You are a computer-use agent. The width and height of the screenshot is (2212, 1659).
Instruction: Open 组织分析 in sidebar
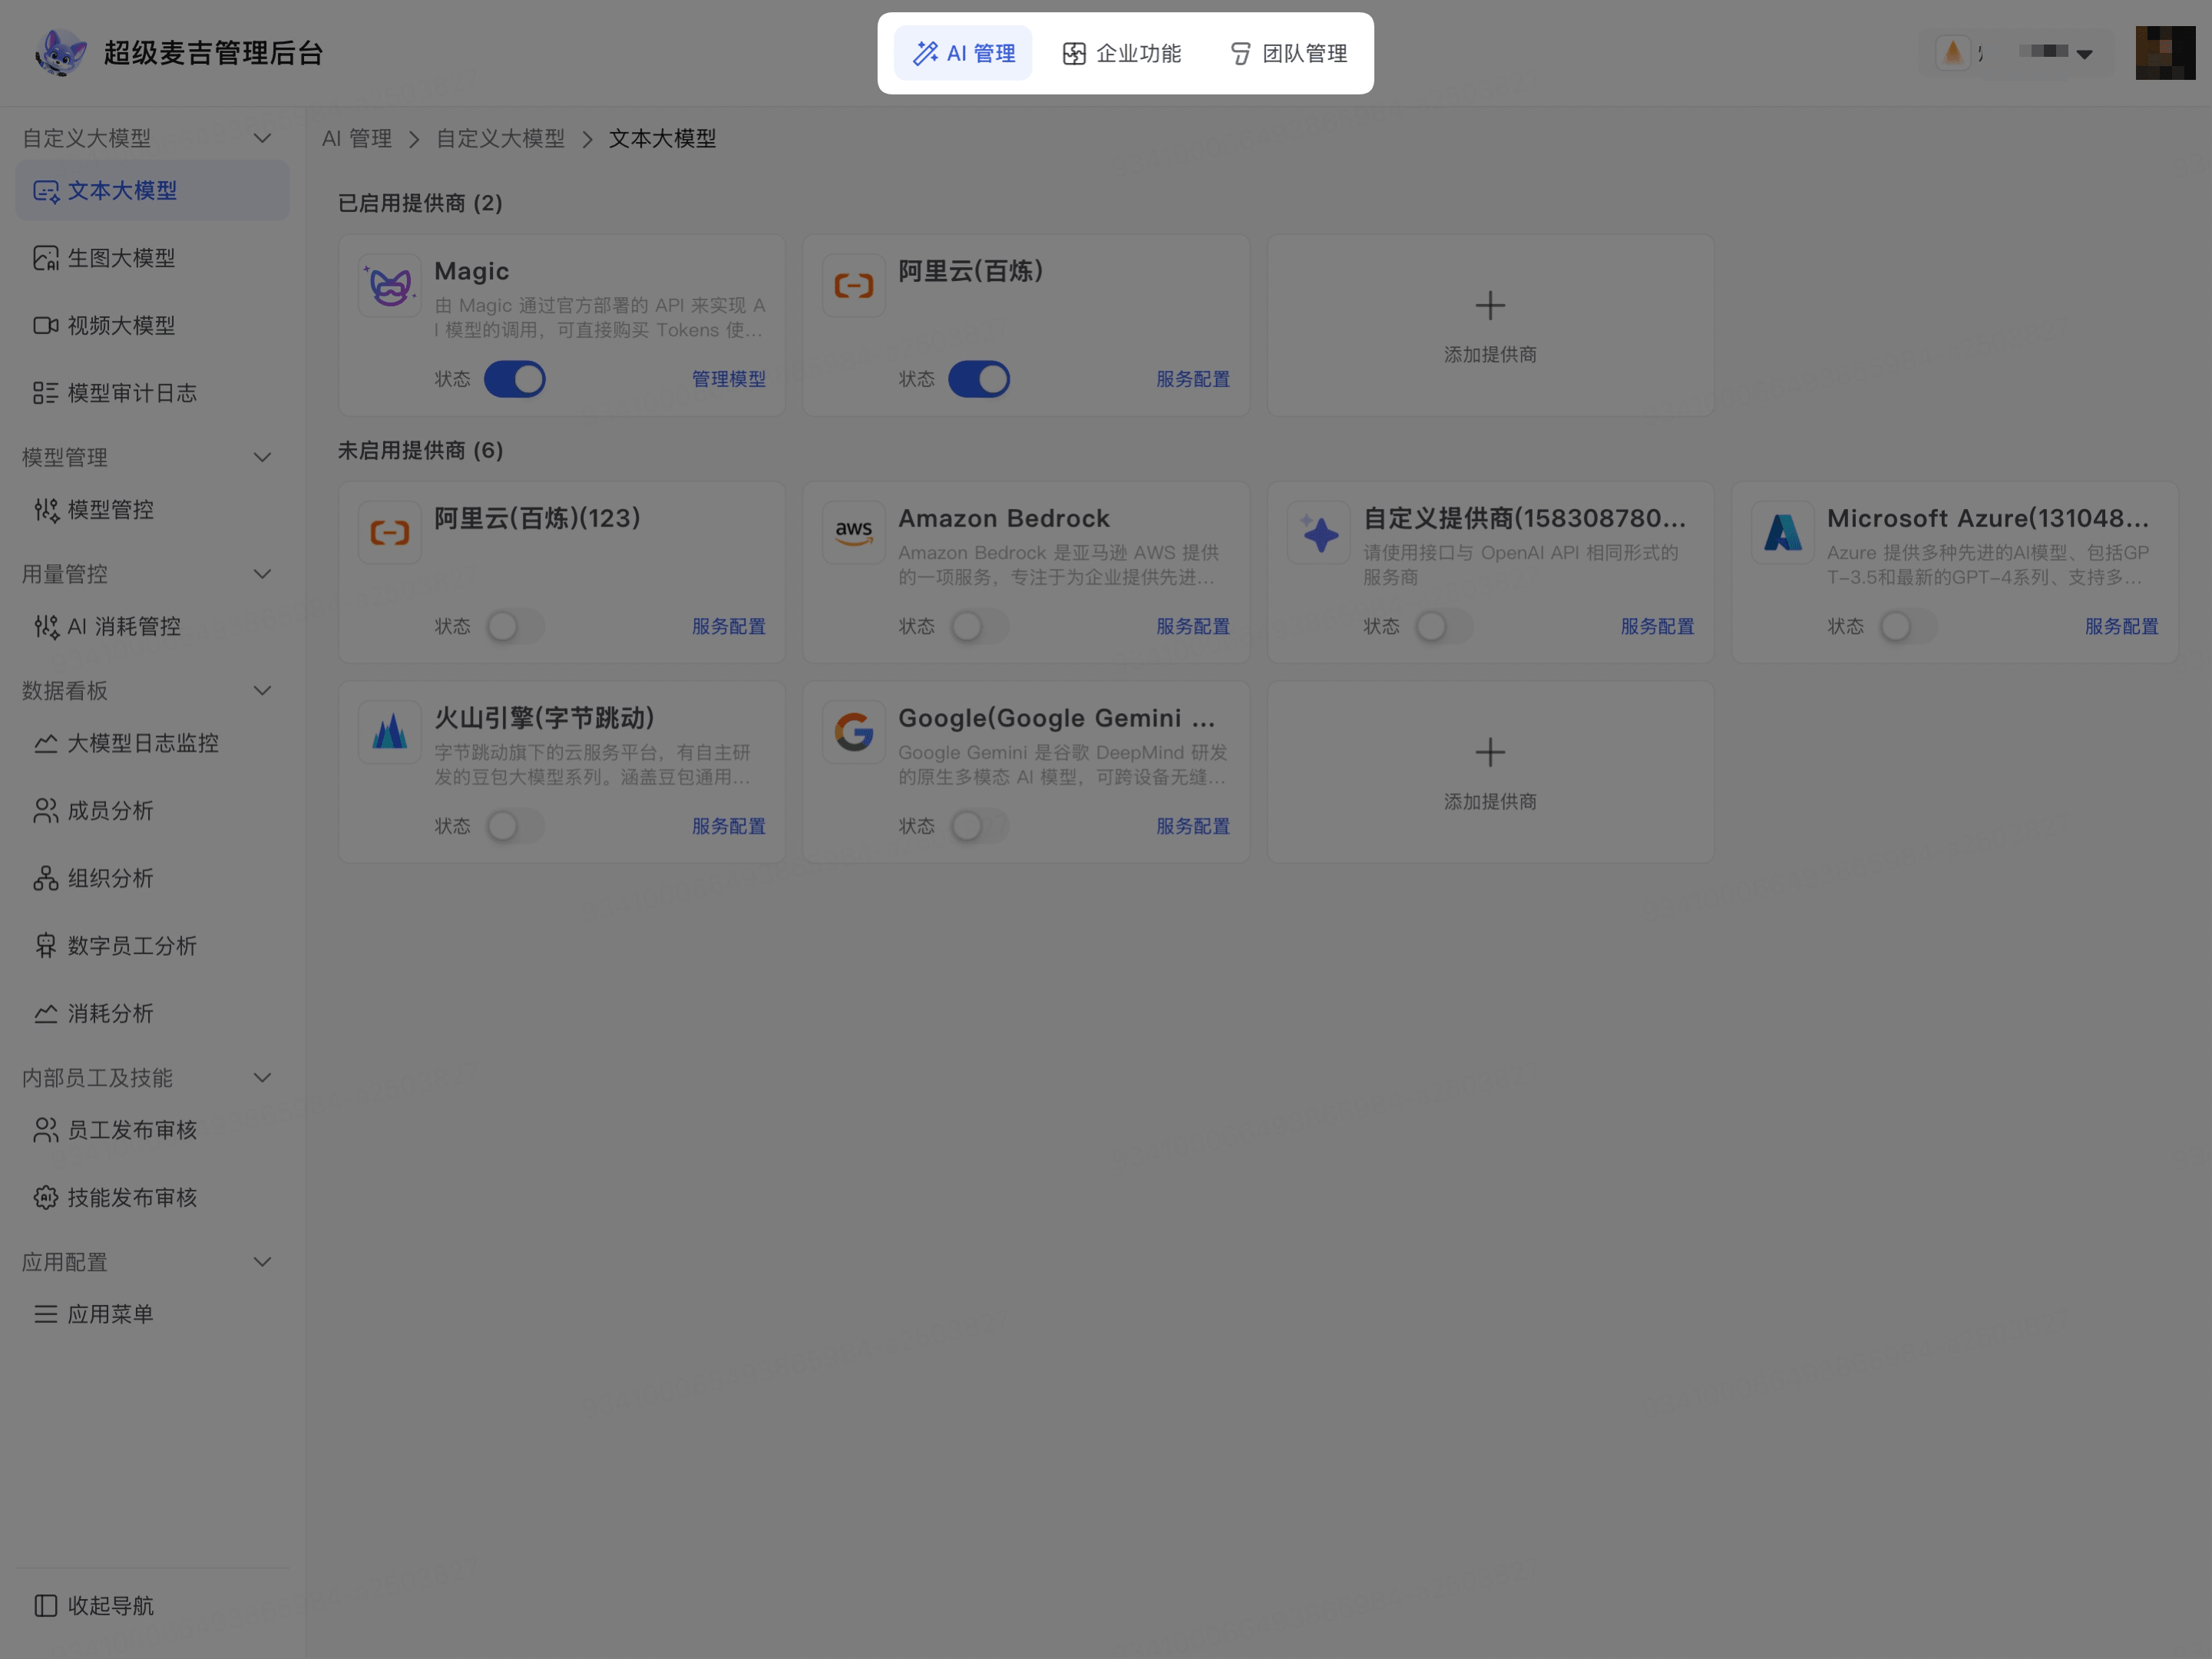click(152, 879)
